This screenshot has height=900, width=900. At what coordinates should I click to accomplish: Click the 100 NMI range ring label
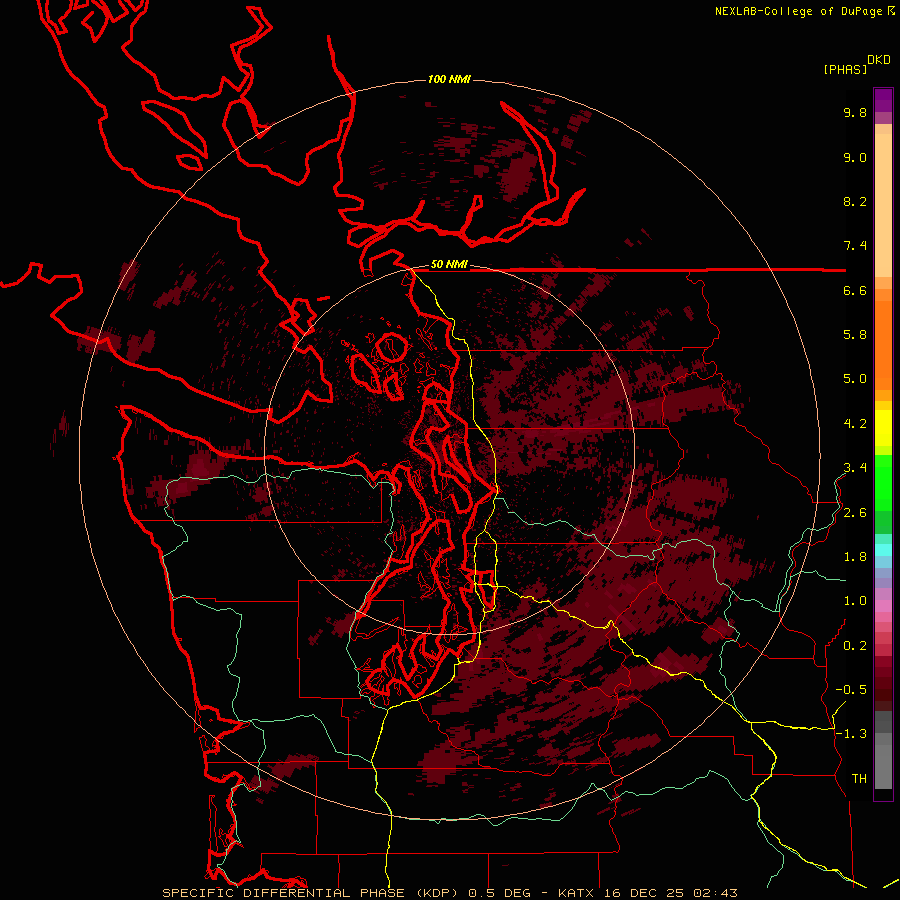coord(449,79)
